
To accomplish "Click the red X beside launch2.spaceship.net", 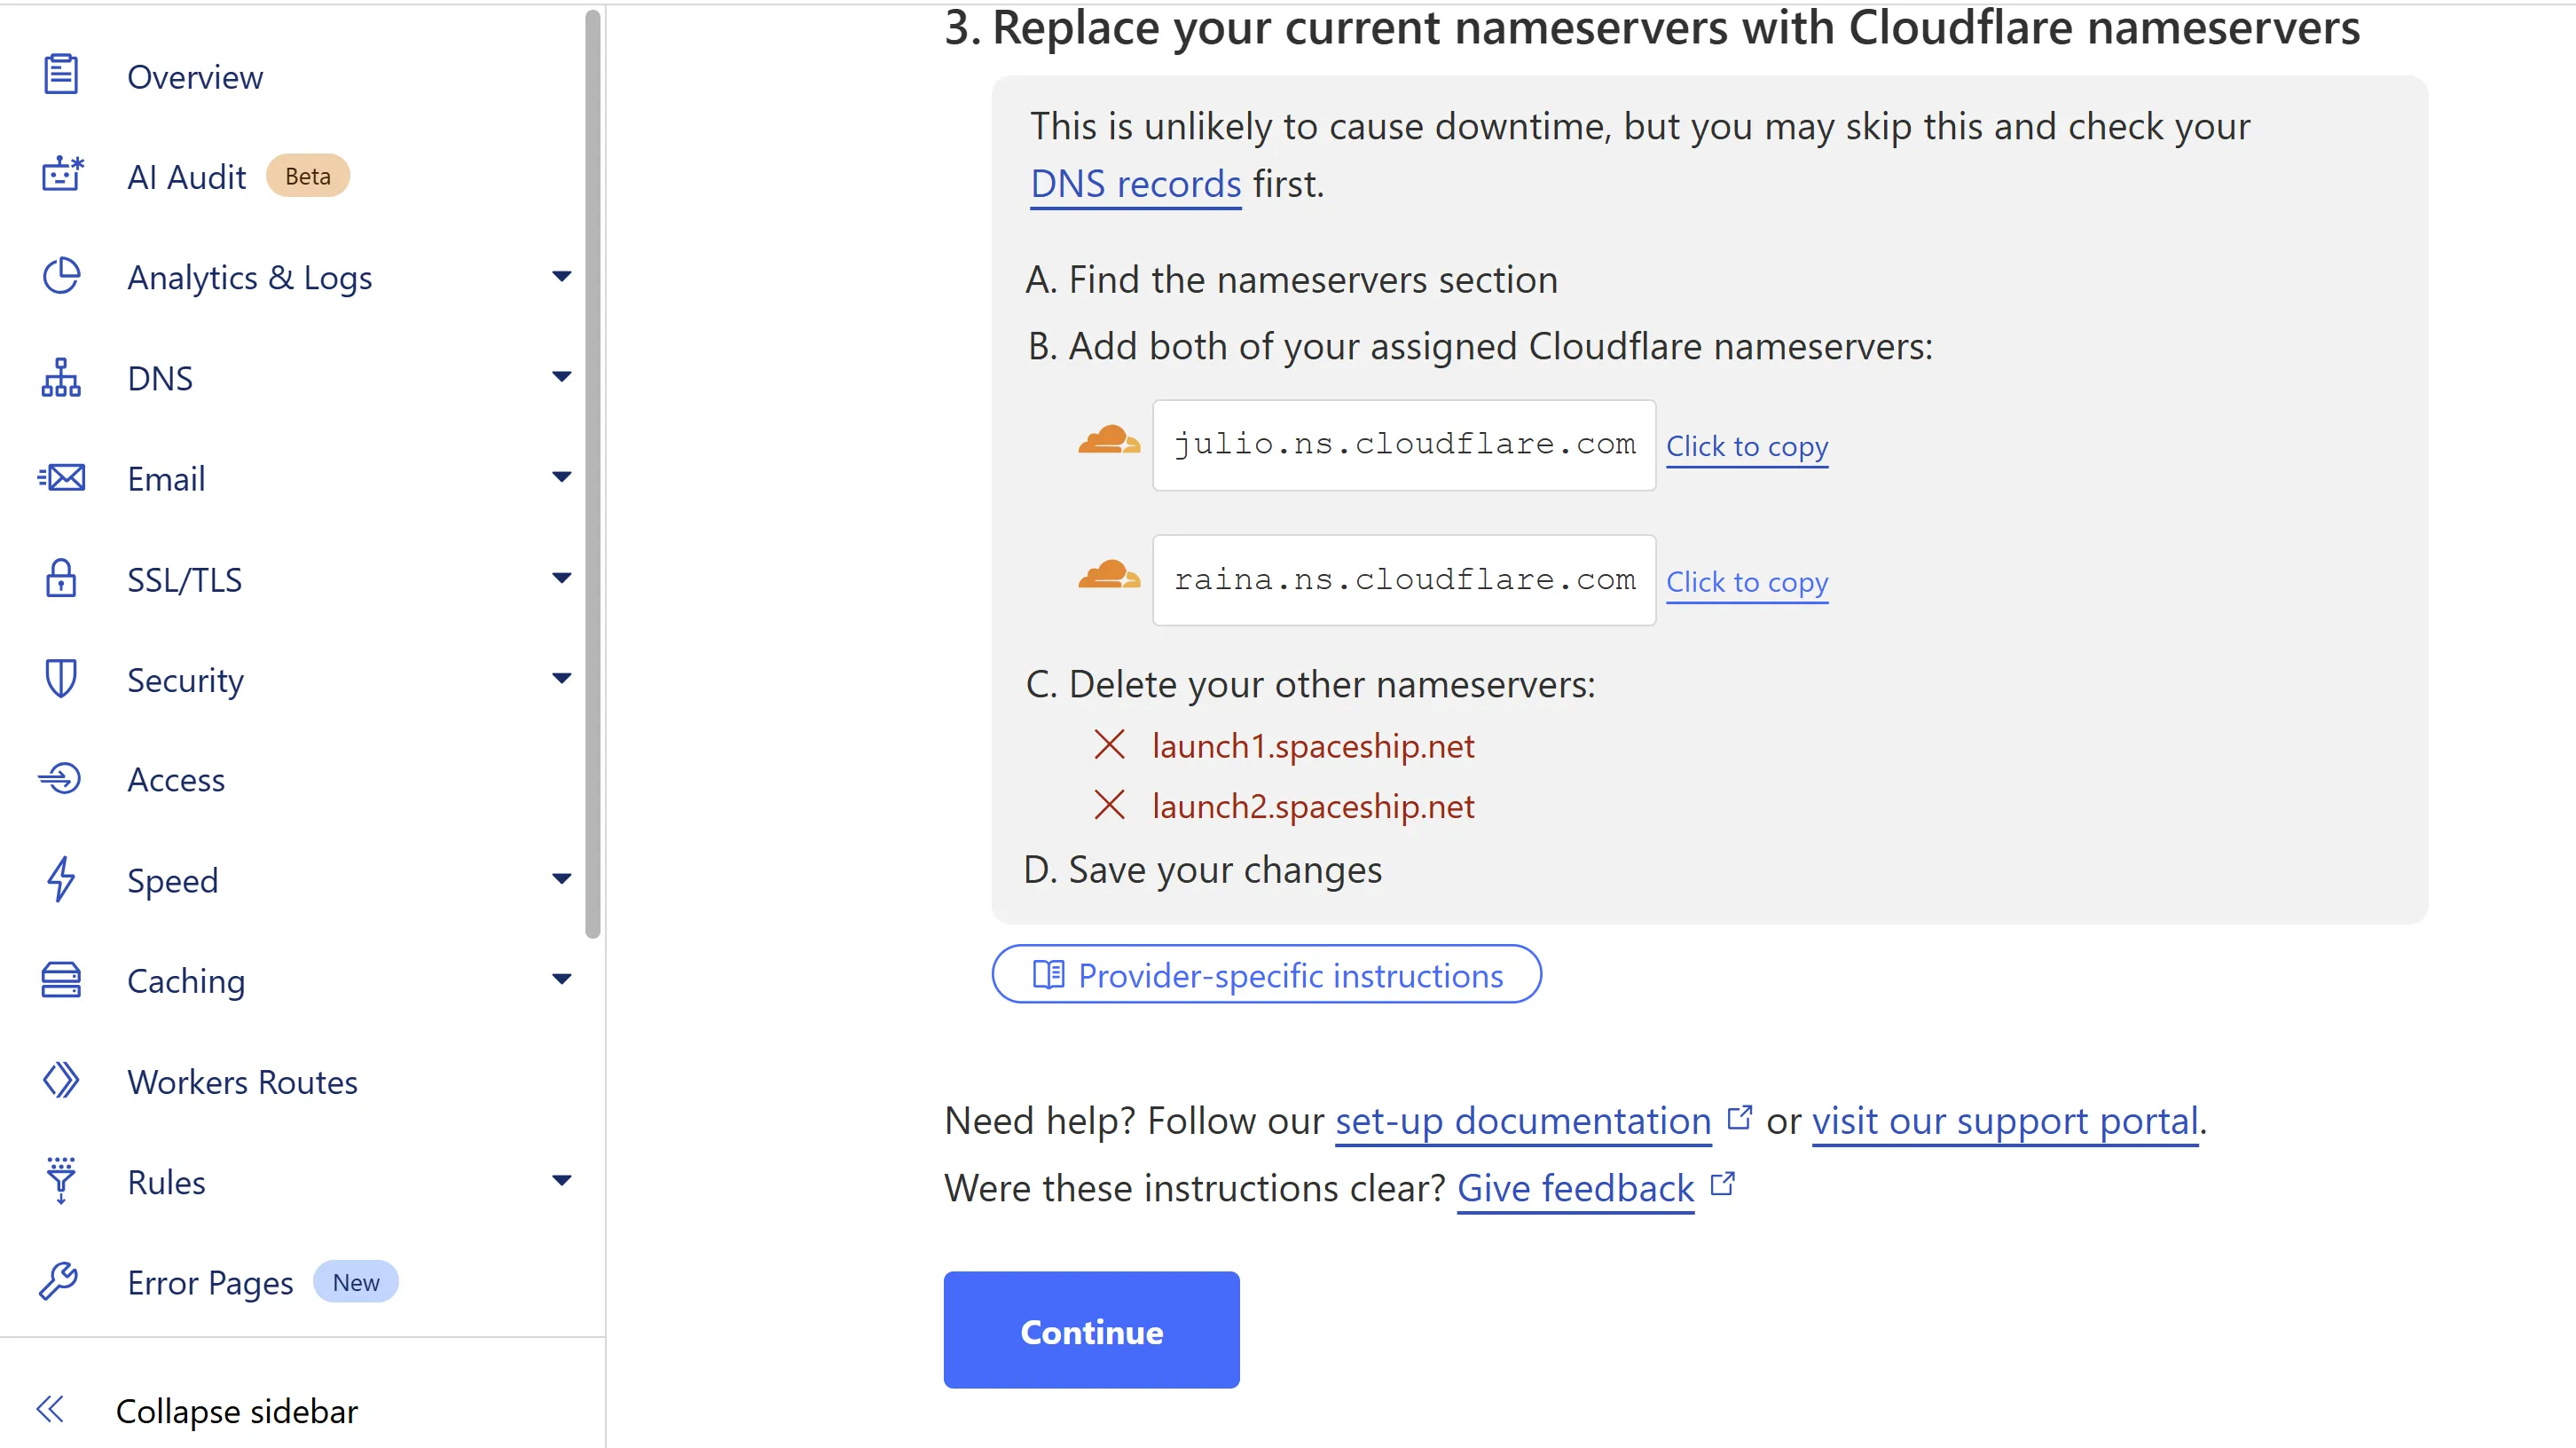I will click(x=1109, y=805).
